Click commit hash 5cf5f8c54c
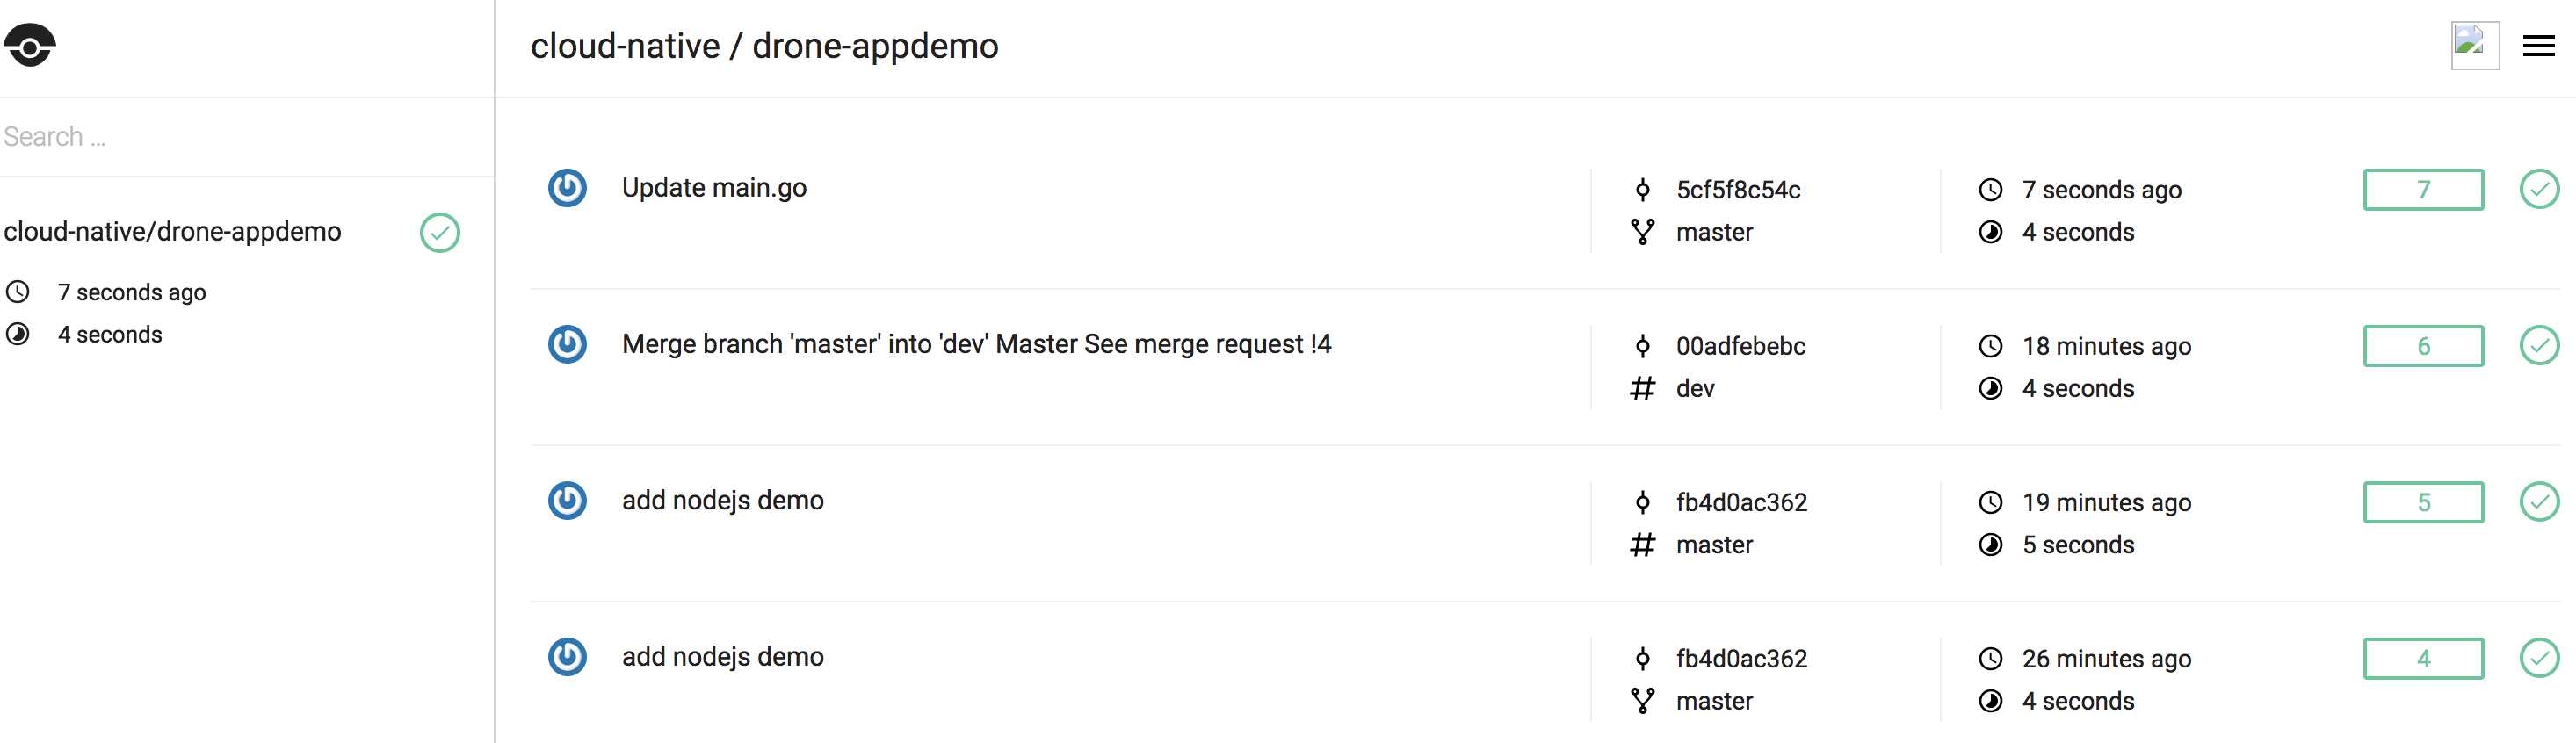 (1738, 190)
